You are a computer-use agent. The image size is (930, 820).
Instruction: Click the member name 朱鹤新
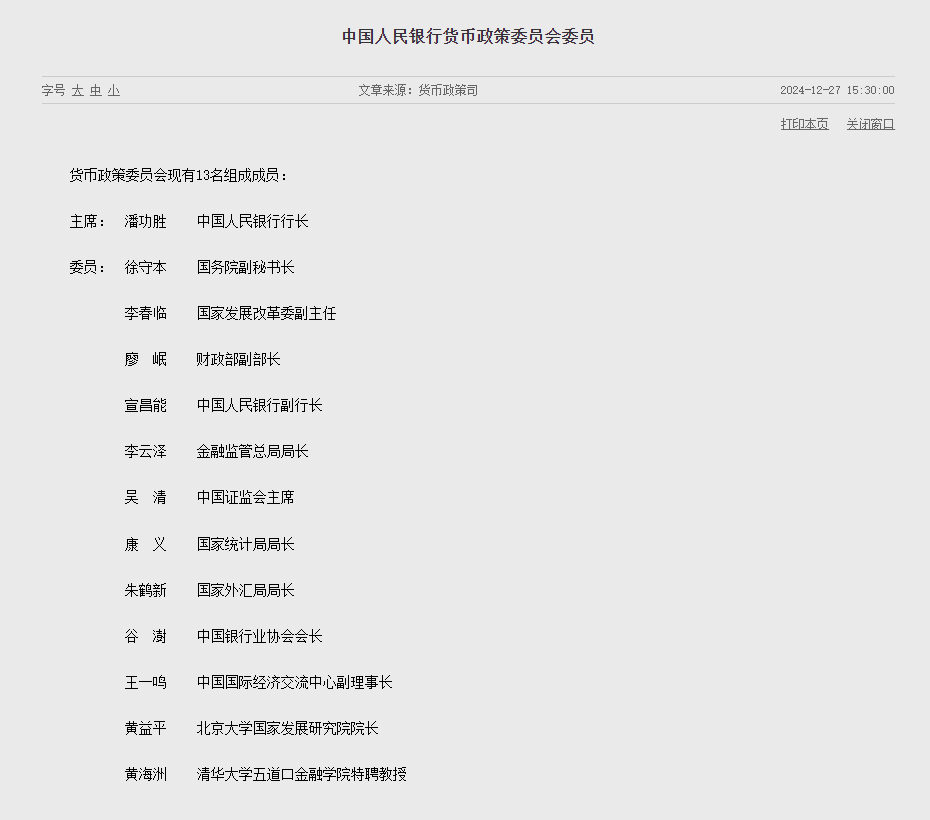point(145,591)
